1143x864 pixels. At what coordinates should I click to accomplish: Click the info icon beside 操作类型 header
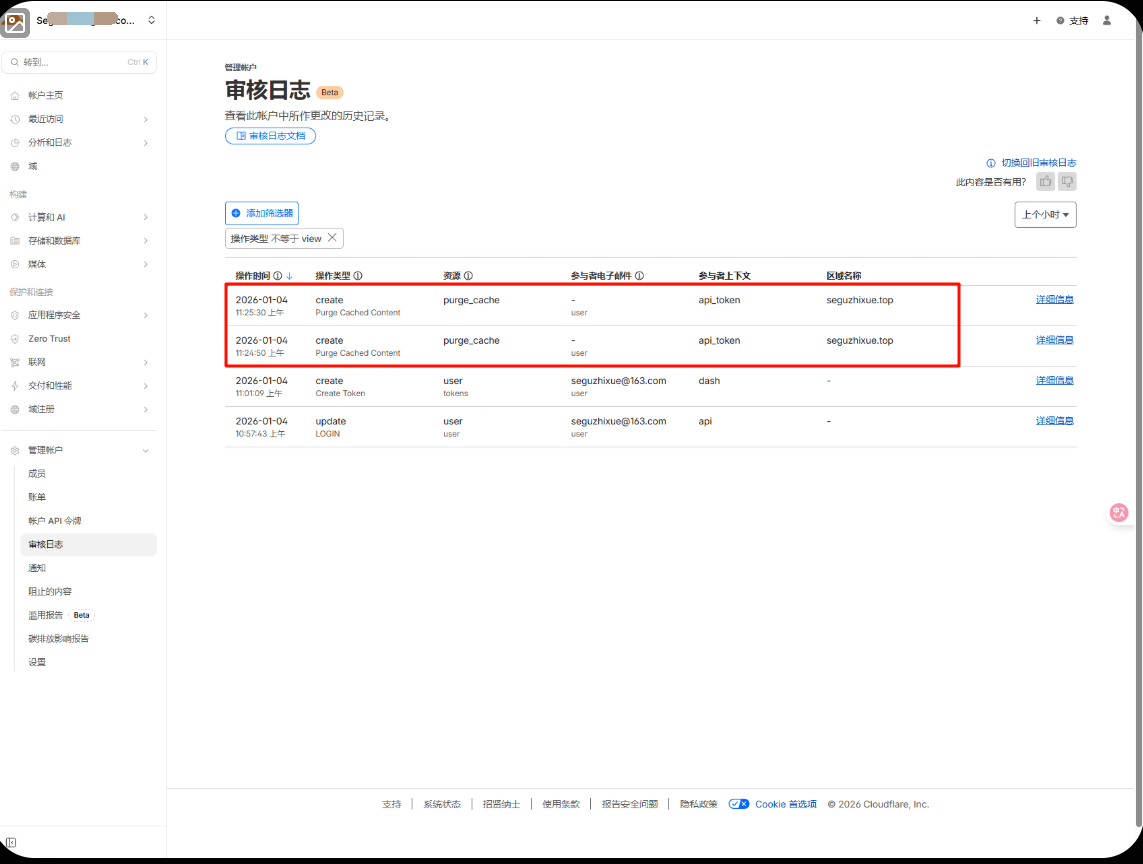(358, 276)
